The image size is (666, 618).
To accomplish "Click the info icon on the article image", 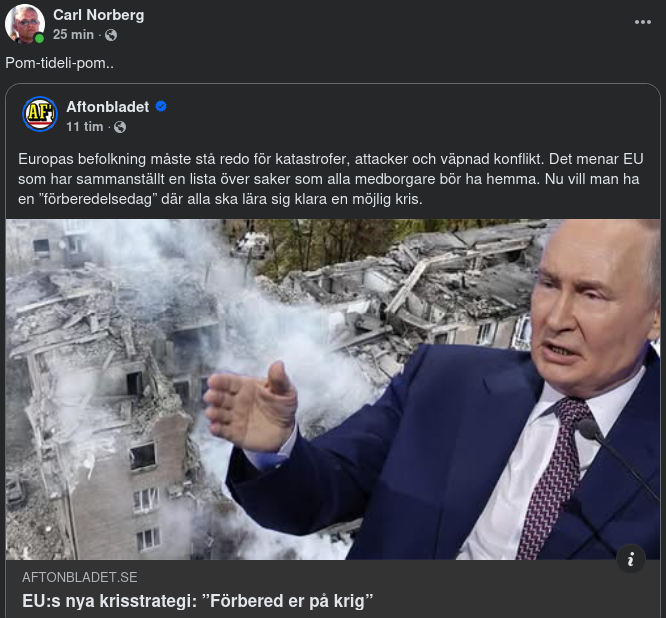I will click(x=630, y=559).
